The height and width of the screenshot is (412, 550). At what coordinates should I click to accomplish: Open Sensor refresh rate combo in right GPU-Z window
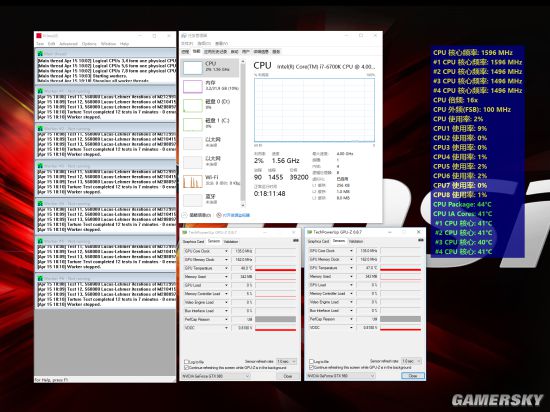(x=411, y=361)
